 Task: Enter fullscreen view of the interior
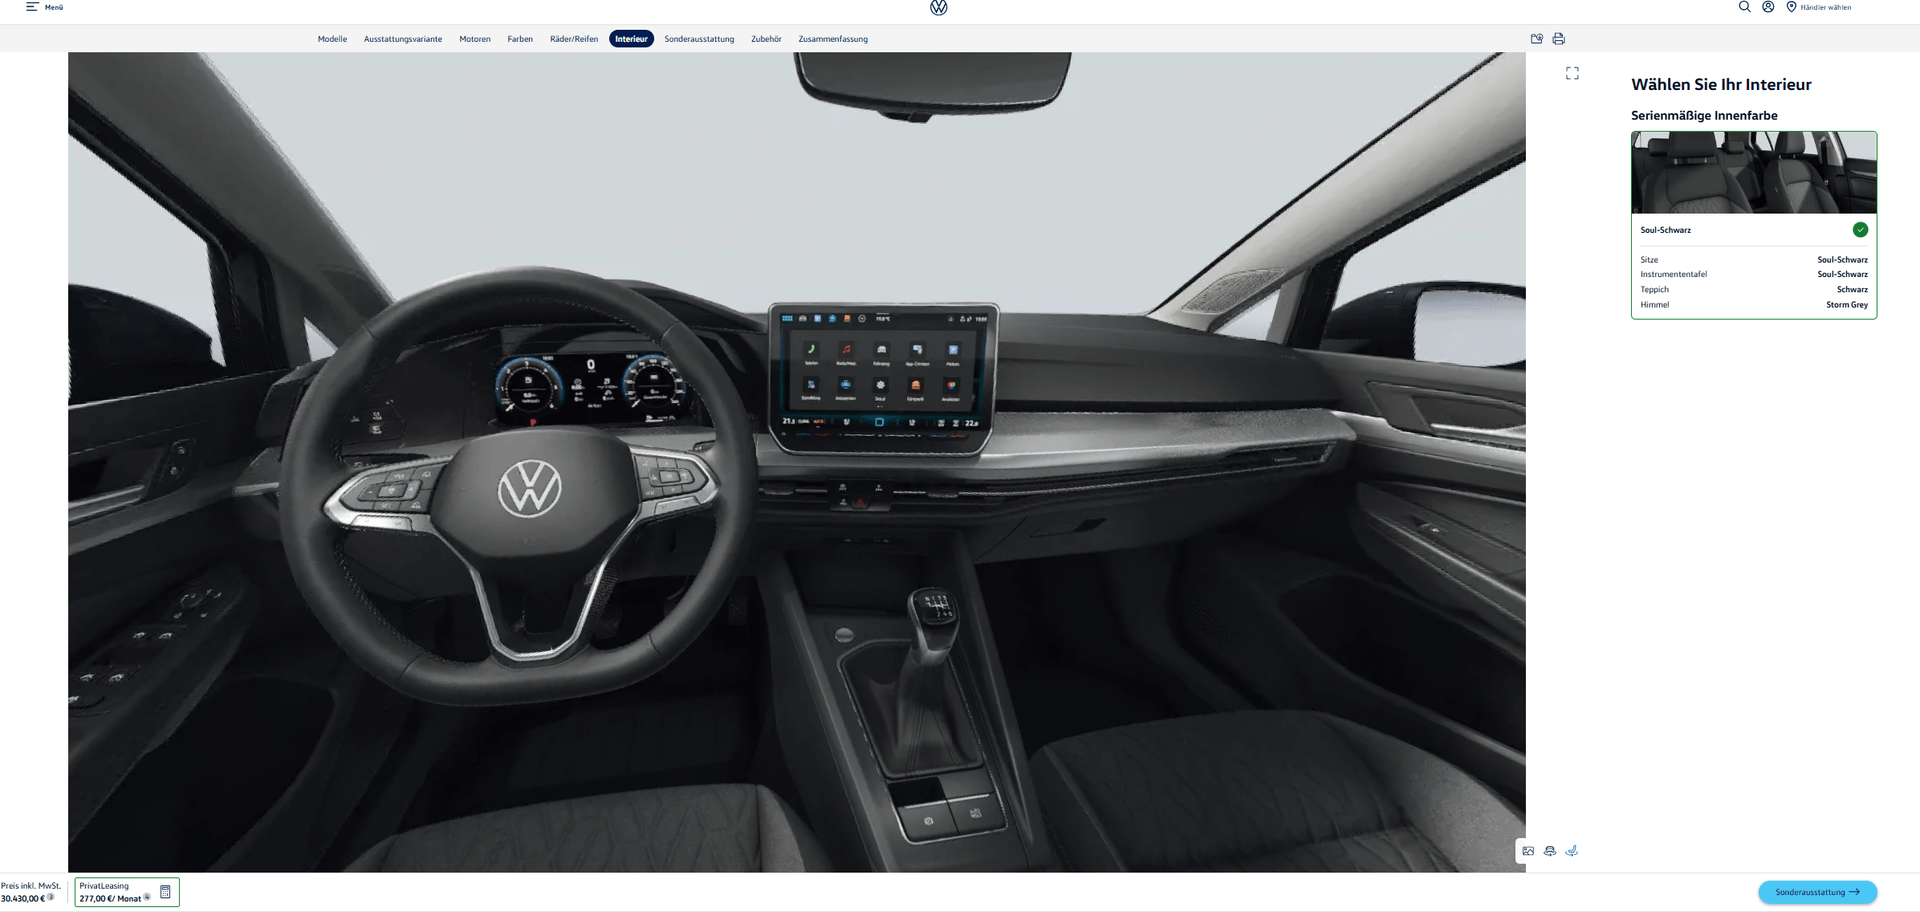1572,73
